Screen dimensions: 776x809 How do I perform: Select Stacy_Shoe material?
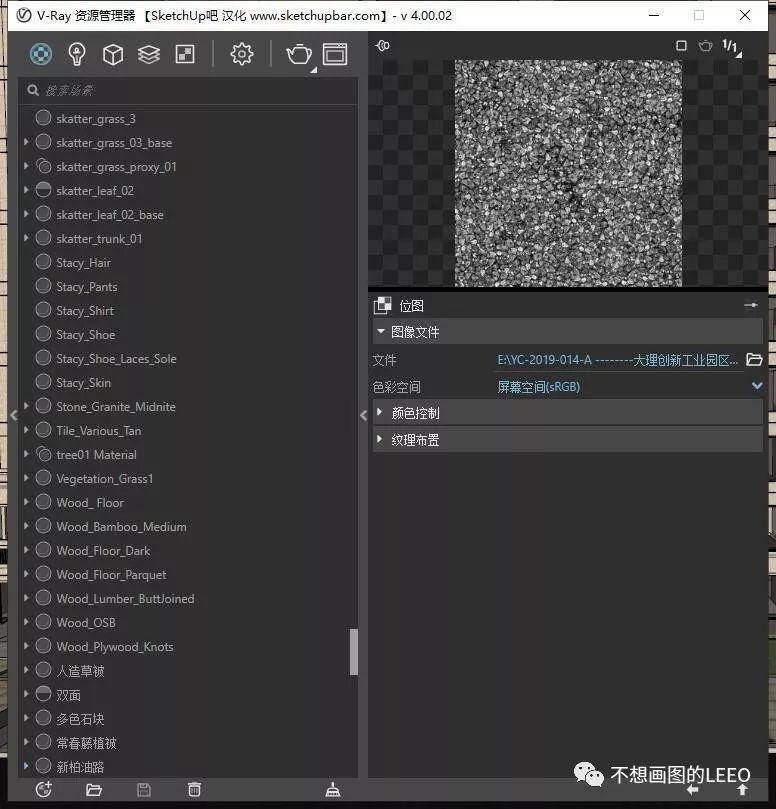click(x=86, y=335)
